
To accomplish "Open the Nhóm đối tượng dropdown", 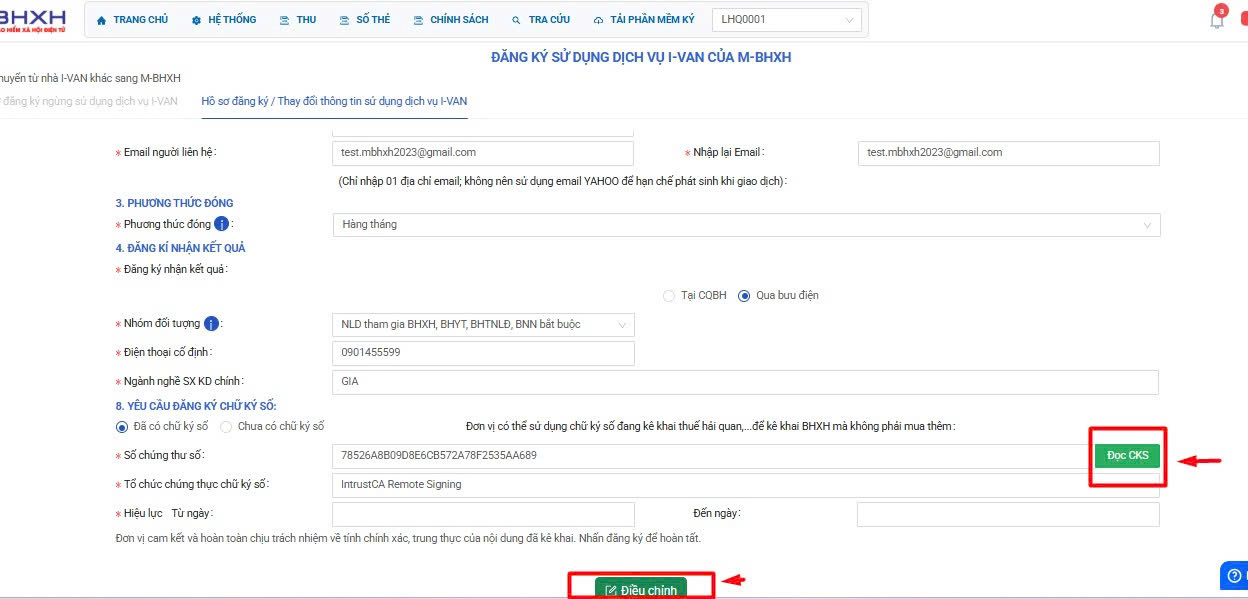I will click(482, 325).
